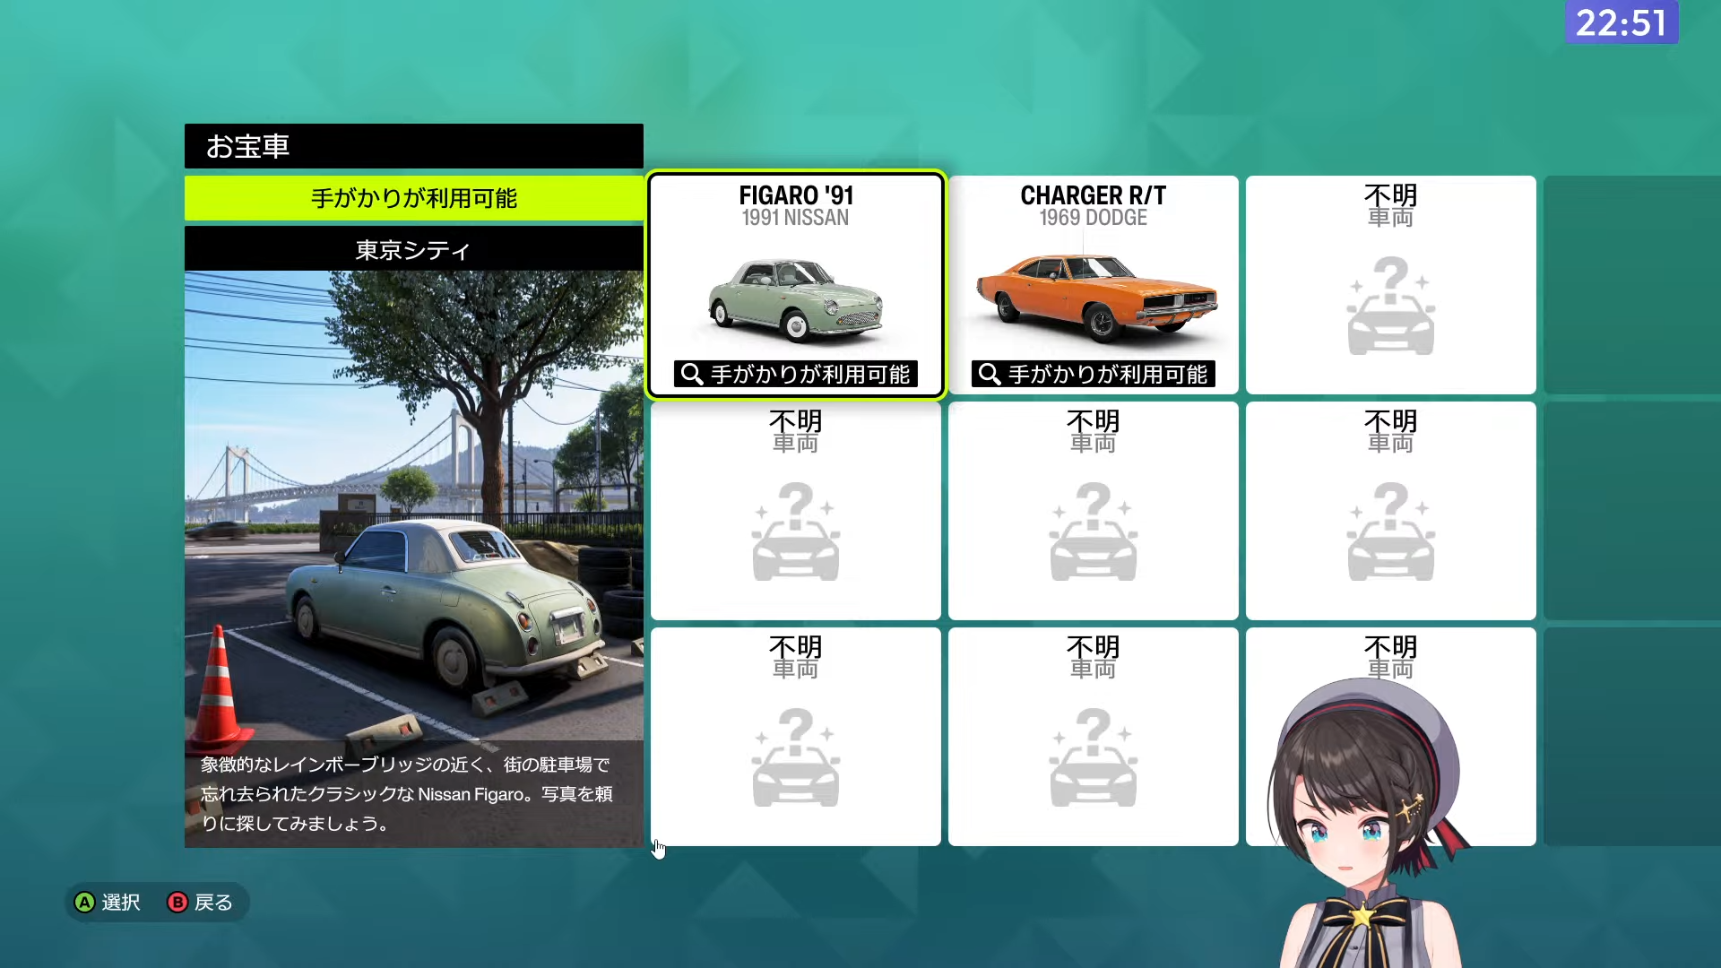
Task: Open the unknown car in middle right tile
Action: (x=1391, y=511)
